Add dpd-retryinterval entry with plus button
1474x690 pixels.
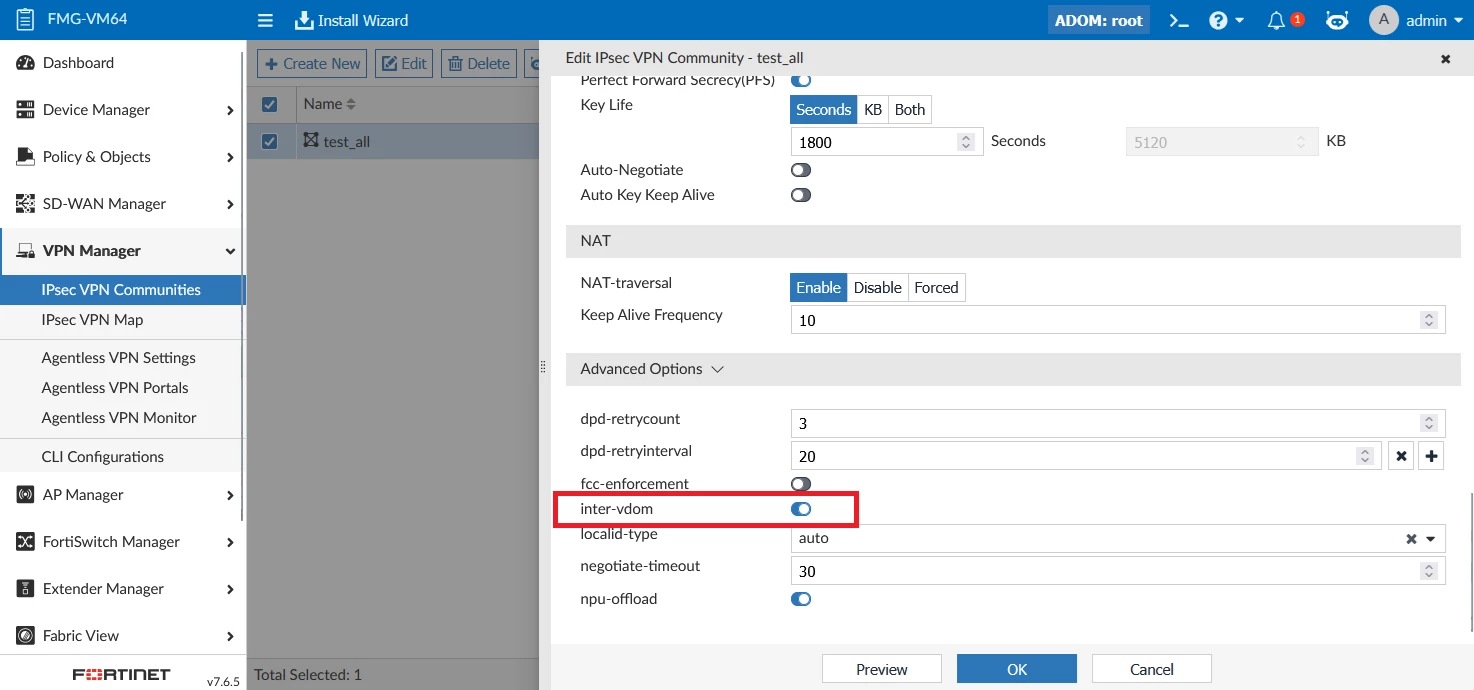1432,456
